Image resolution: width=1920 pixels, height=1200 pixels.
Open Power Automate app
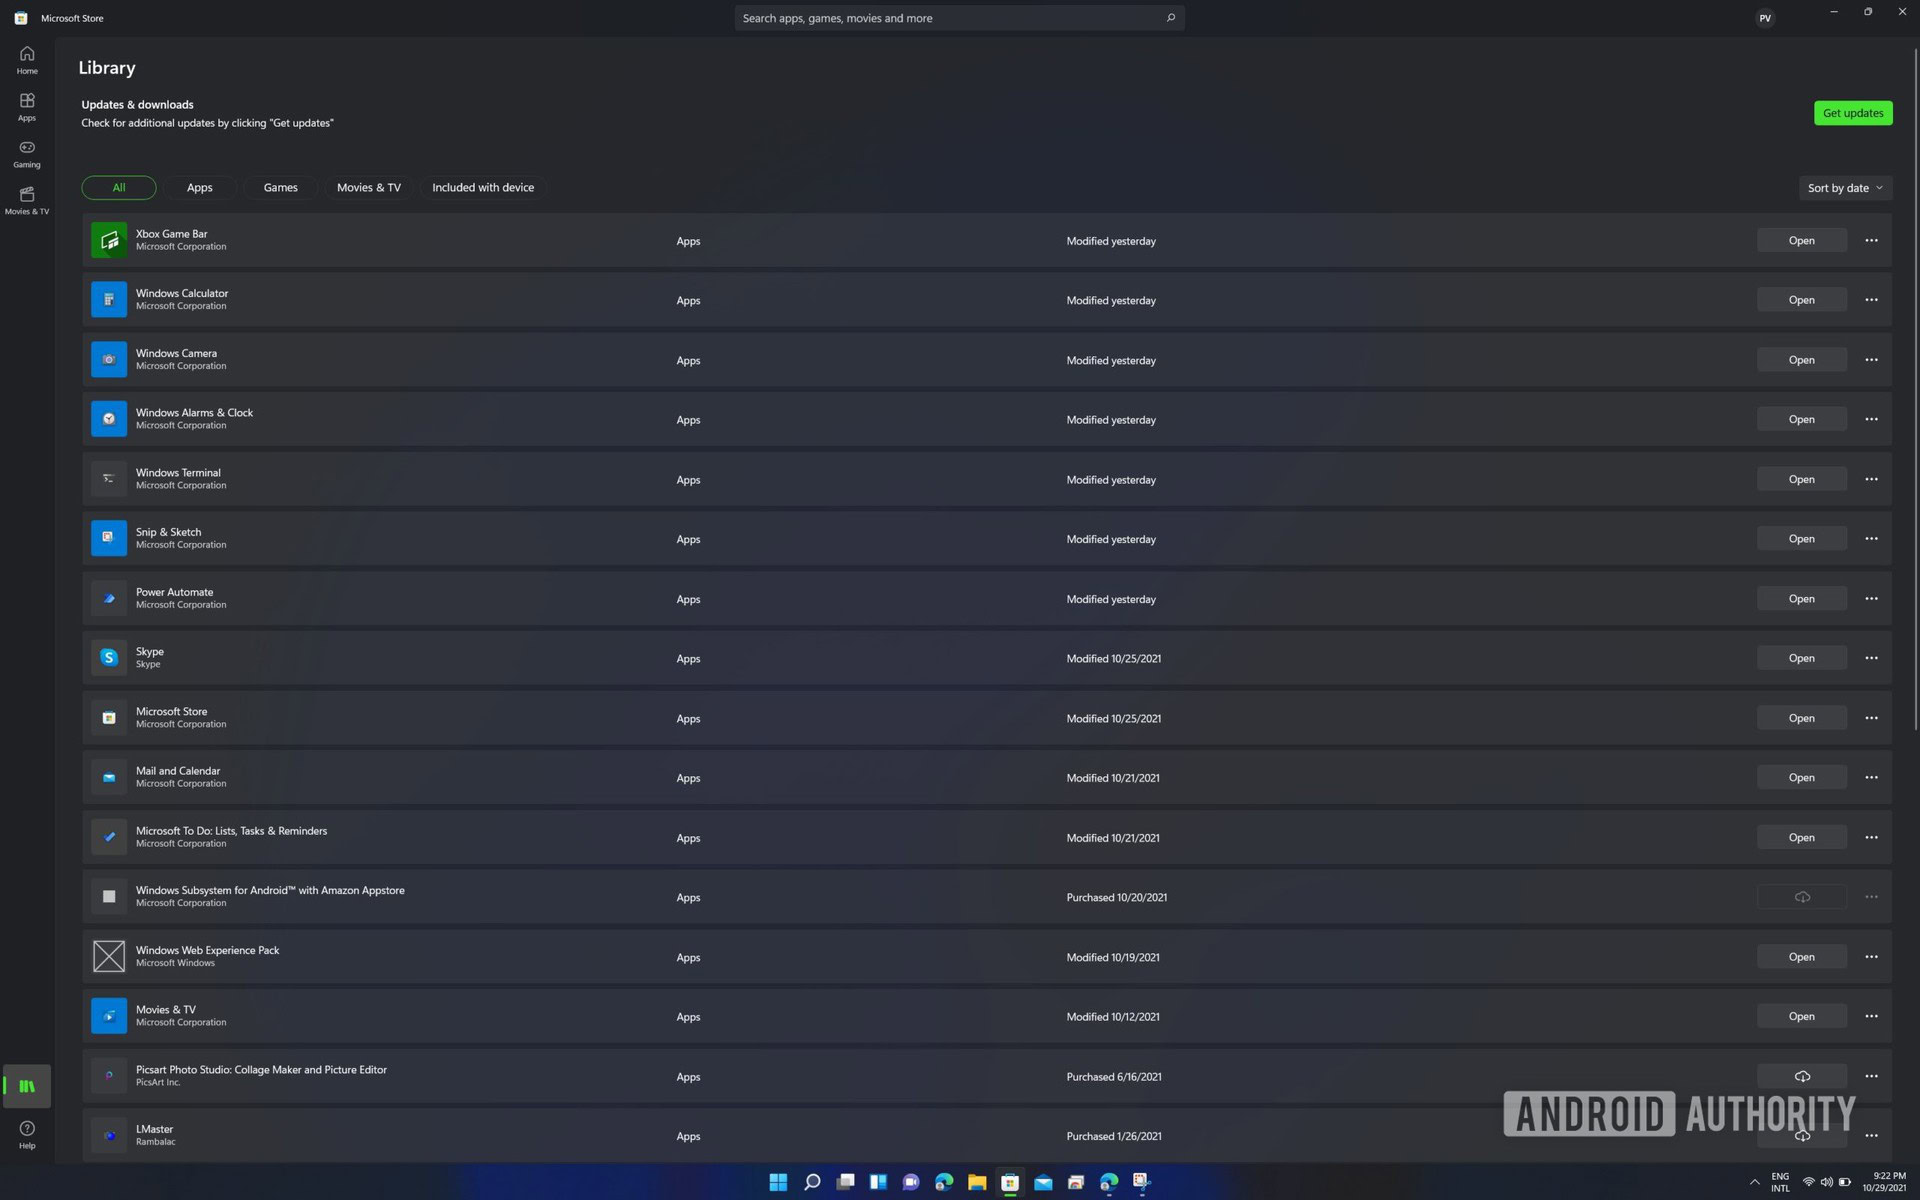(1801, 597)
